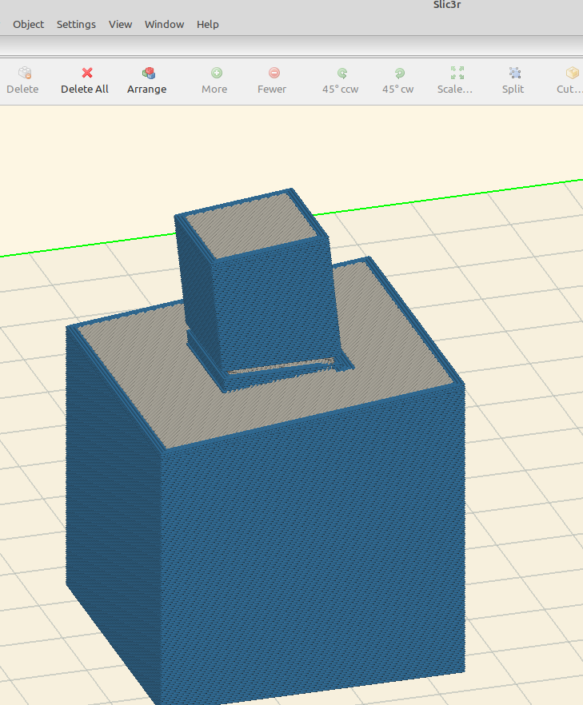Open the Object menu
Viewport: 583px width, 705px height.
pos(28,24)
